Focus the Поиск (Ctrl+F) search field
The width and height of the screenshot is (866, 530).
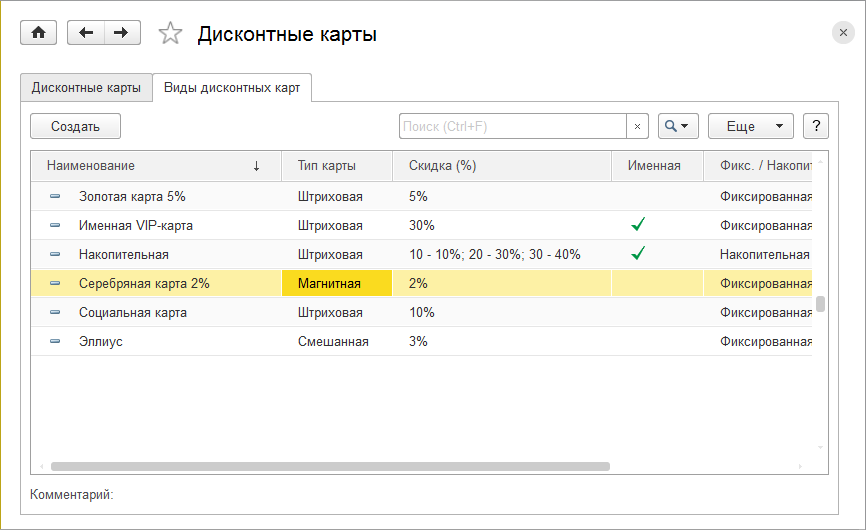512,126
